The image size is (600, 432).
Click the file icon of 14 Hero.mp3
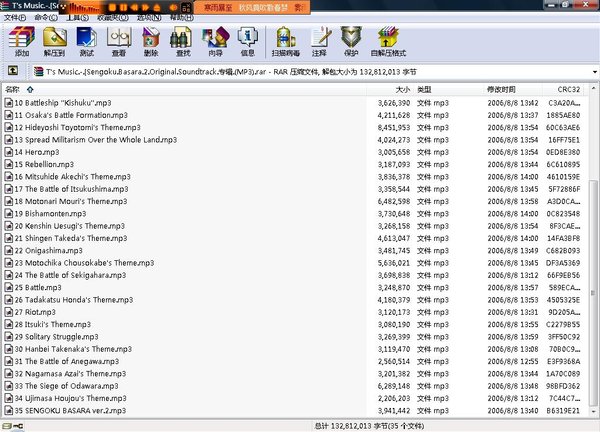coord(8,152)
